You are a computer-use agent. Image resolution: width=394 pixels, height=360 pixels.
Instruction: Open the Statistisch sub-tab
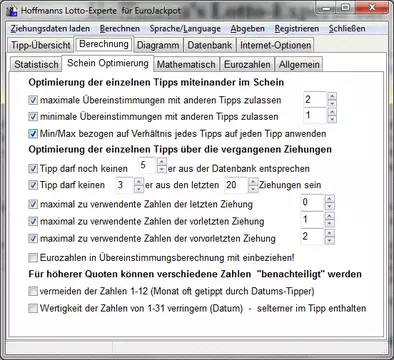pos(36,64)
